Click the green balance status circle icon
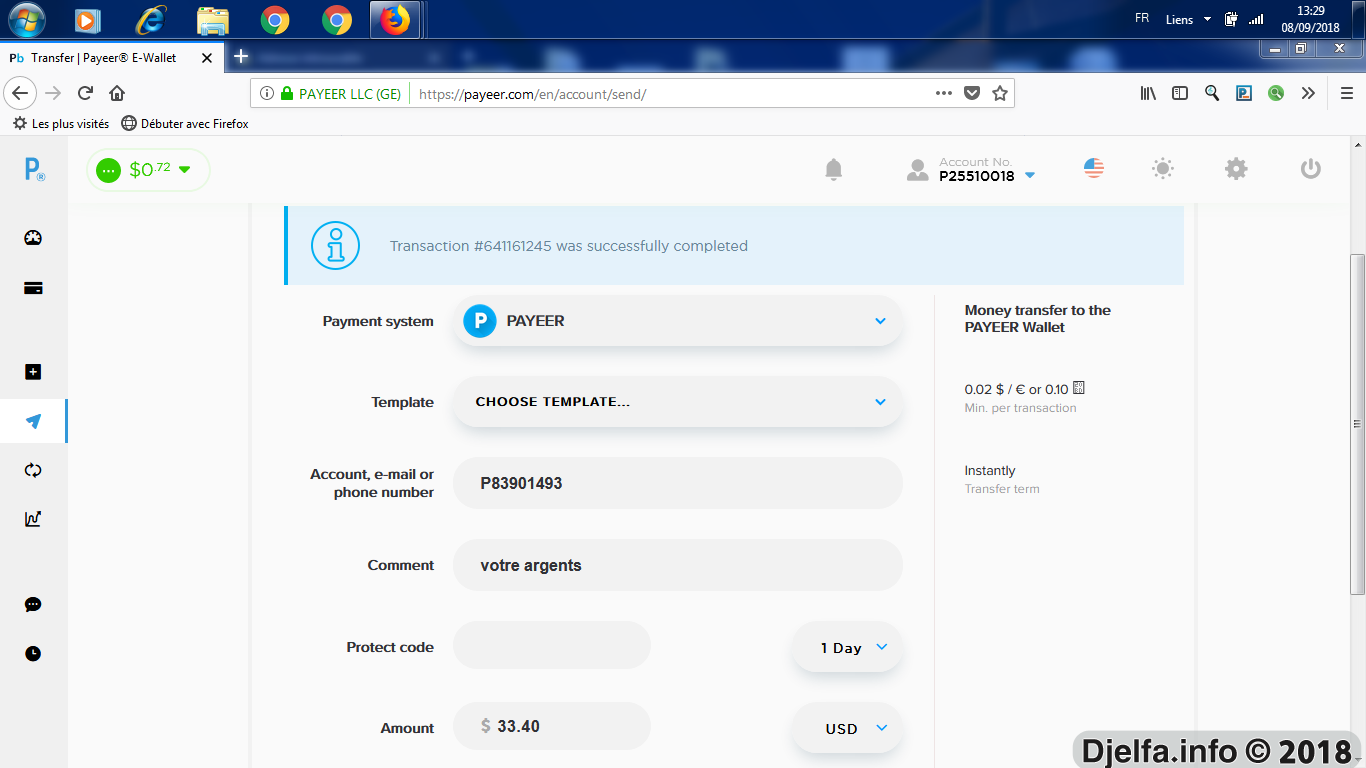Screen dimensions: 1366x768 pyautogui.click(x=108, y=170)
